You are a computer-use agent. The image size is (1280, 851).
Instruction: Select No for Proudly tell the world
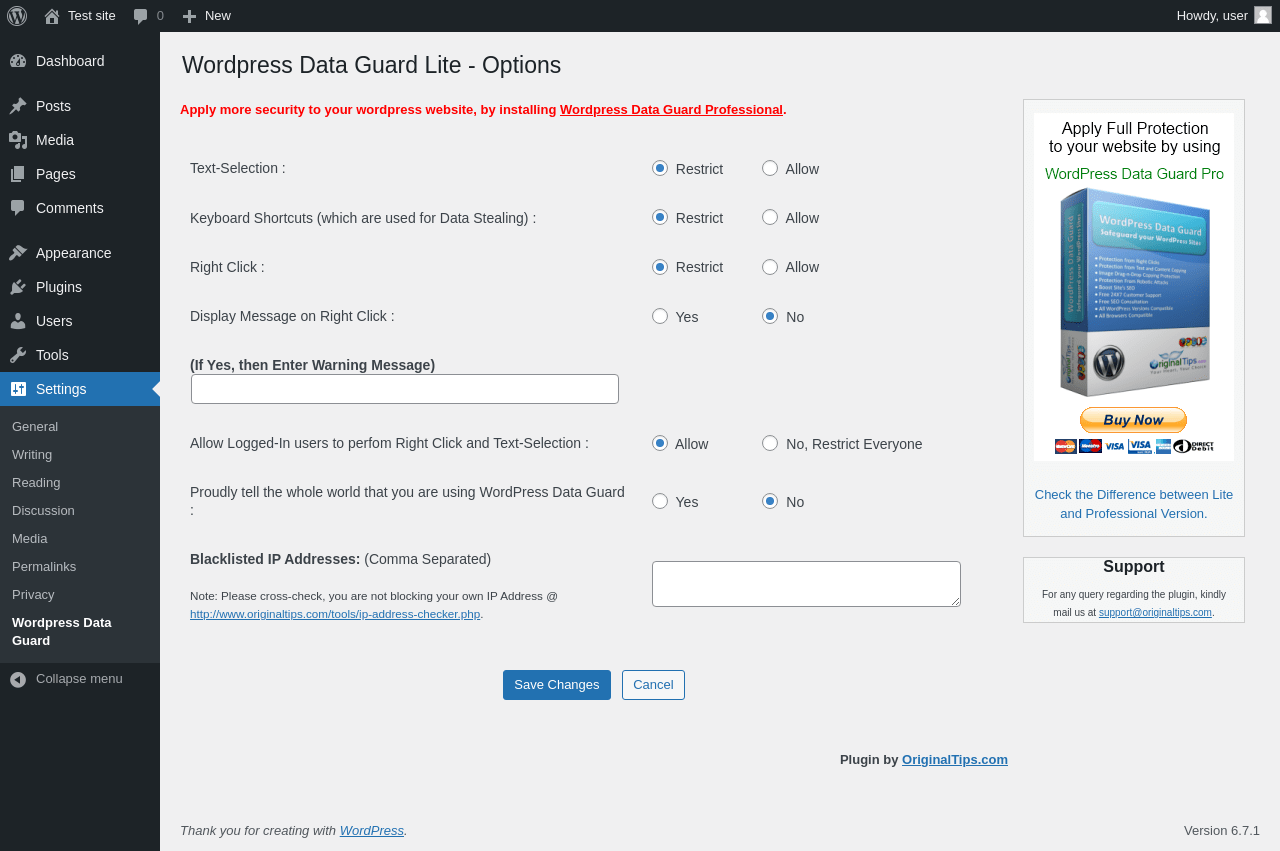770,501
